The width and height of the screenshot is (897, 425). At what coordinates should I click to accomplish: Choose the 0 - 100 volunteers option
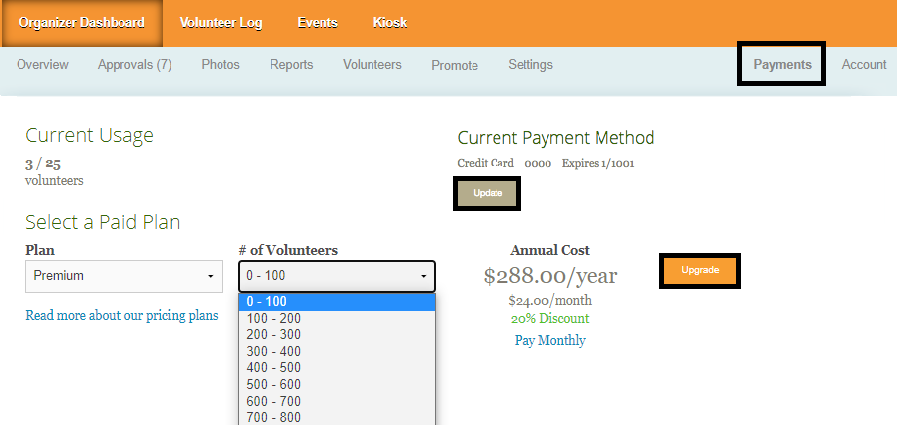337,301
